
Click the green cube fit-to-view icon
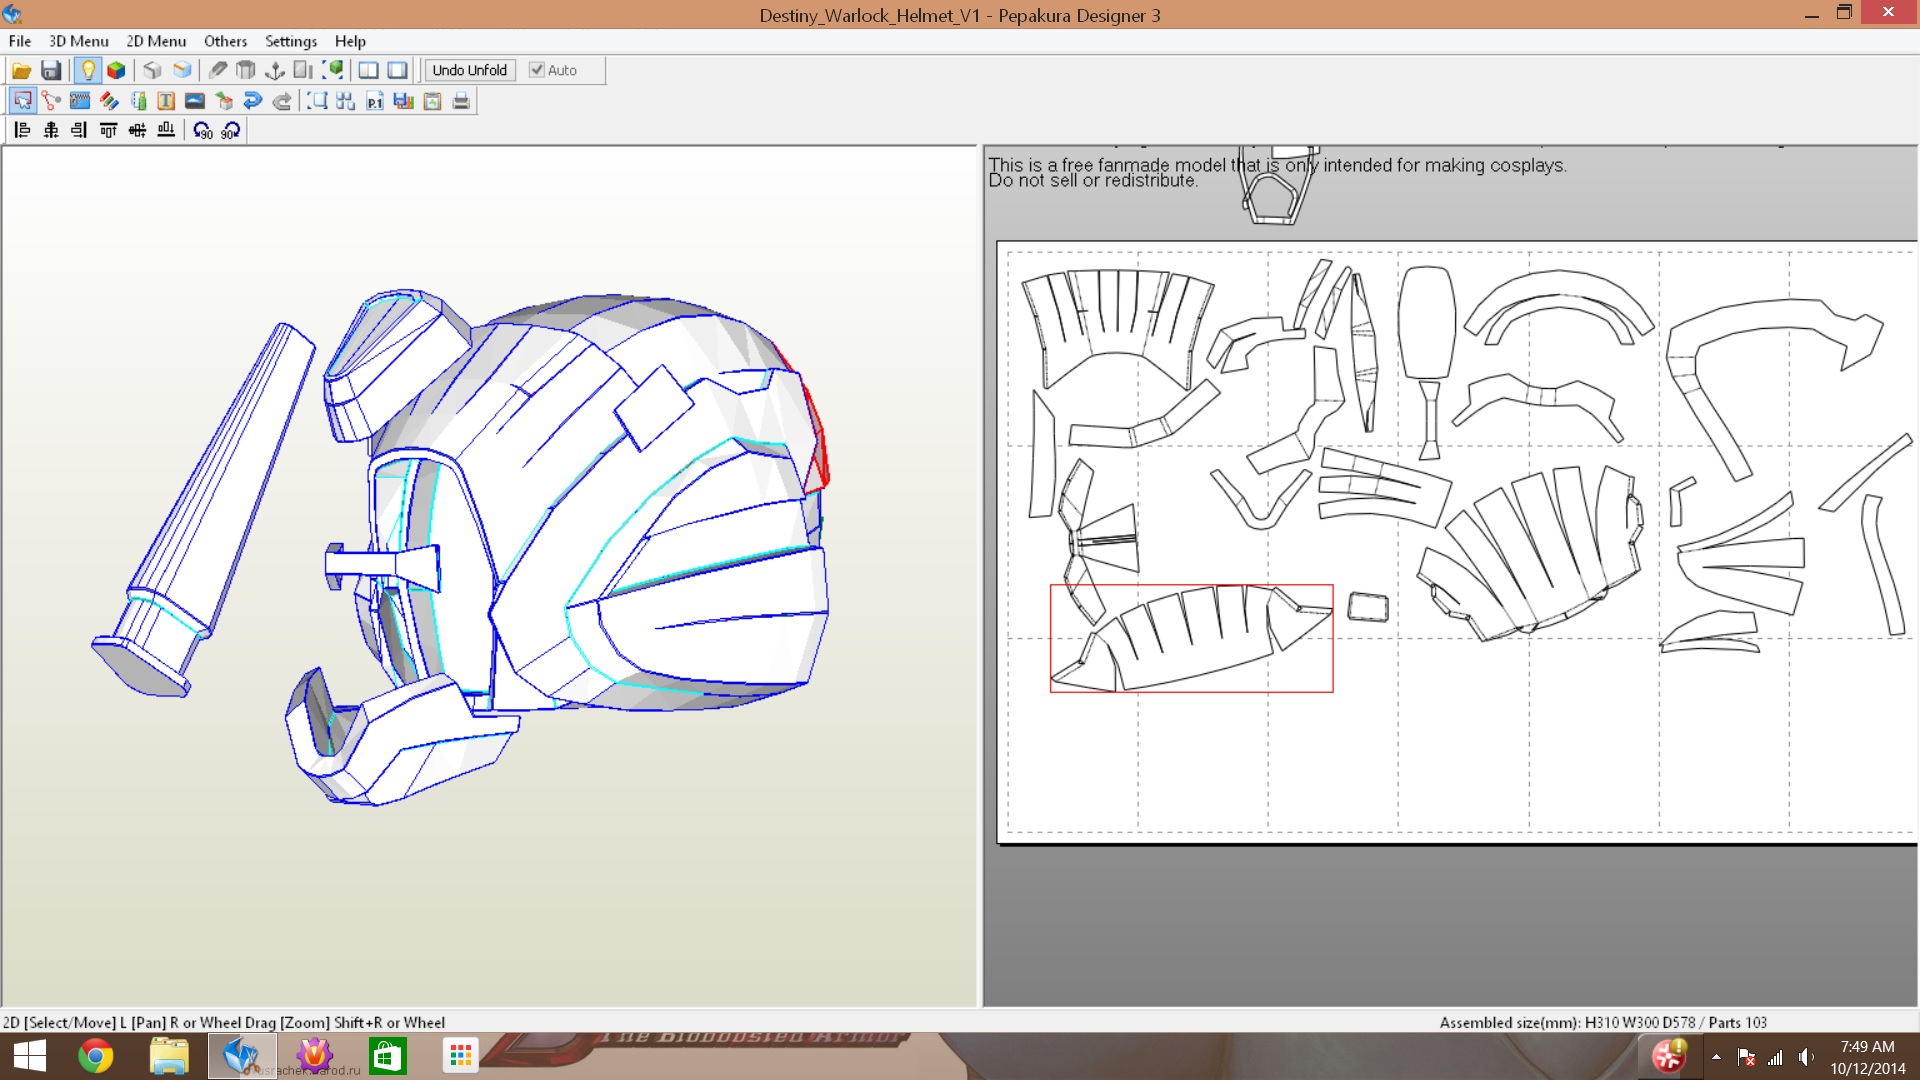pos(333,70)
